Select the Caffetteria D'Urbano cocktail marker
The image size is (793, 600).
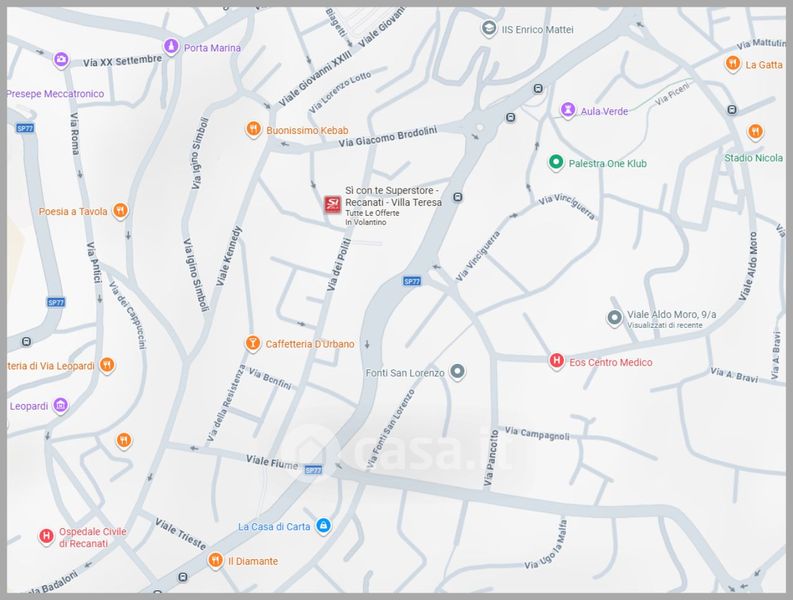(x=252, y=343)
